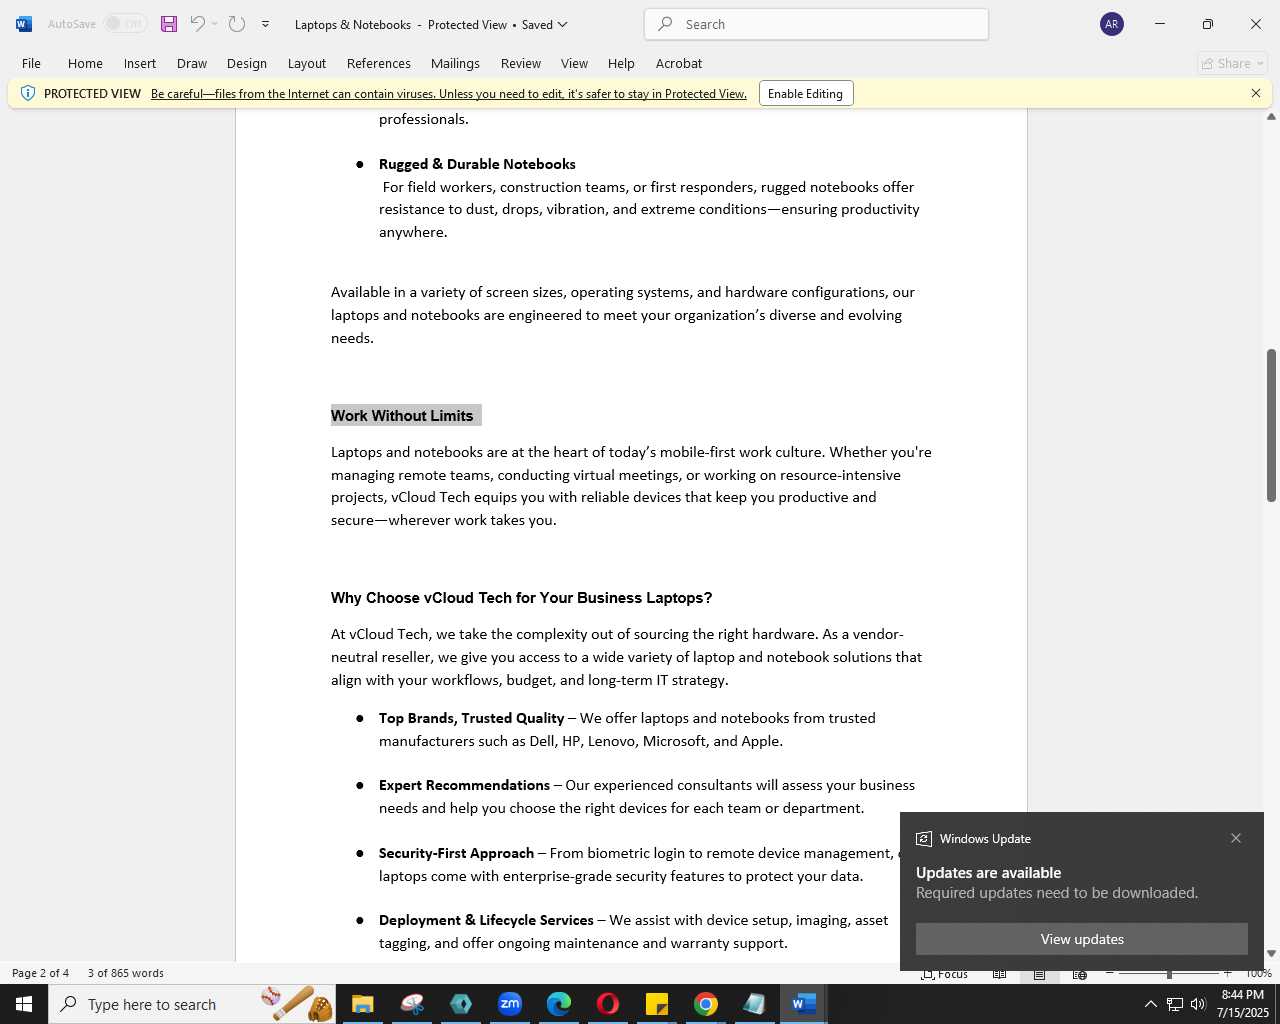Switch to the Home tab

85,63
